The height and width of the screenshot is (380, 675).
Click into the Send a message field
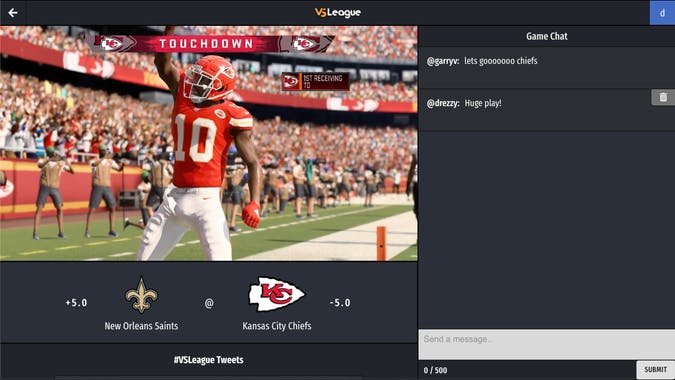coord(547,344)
